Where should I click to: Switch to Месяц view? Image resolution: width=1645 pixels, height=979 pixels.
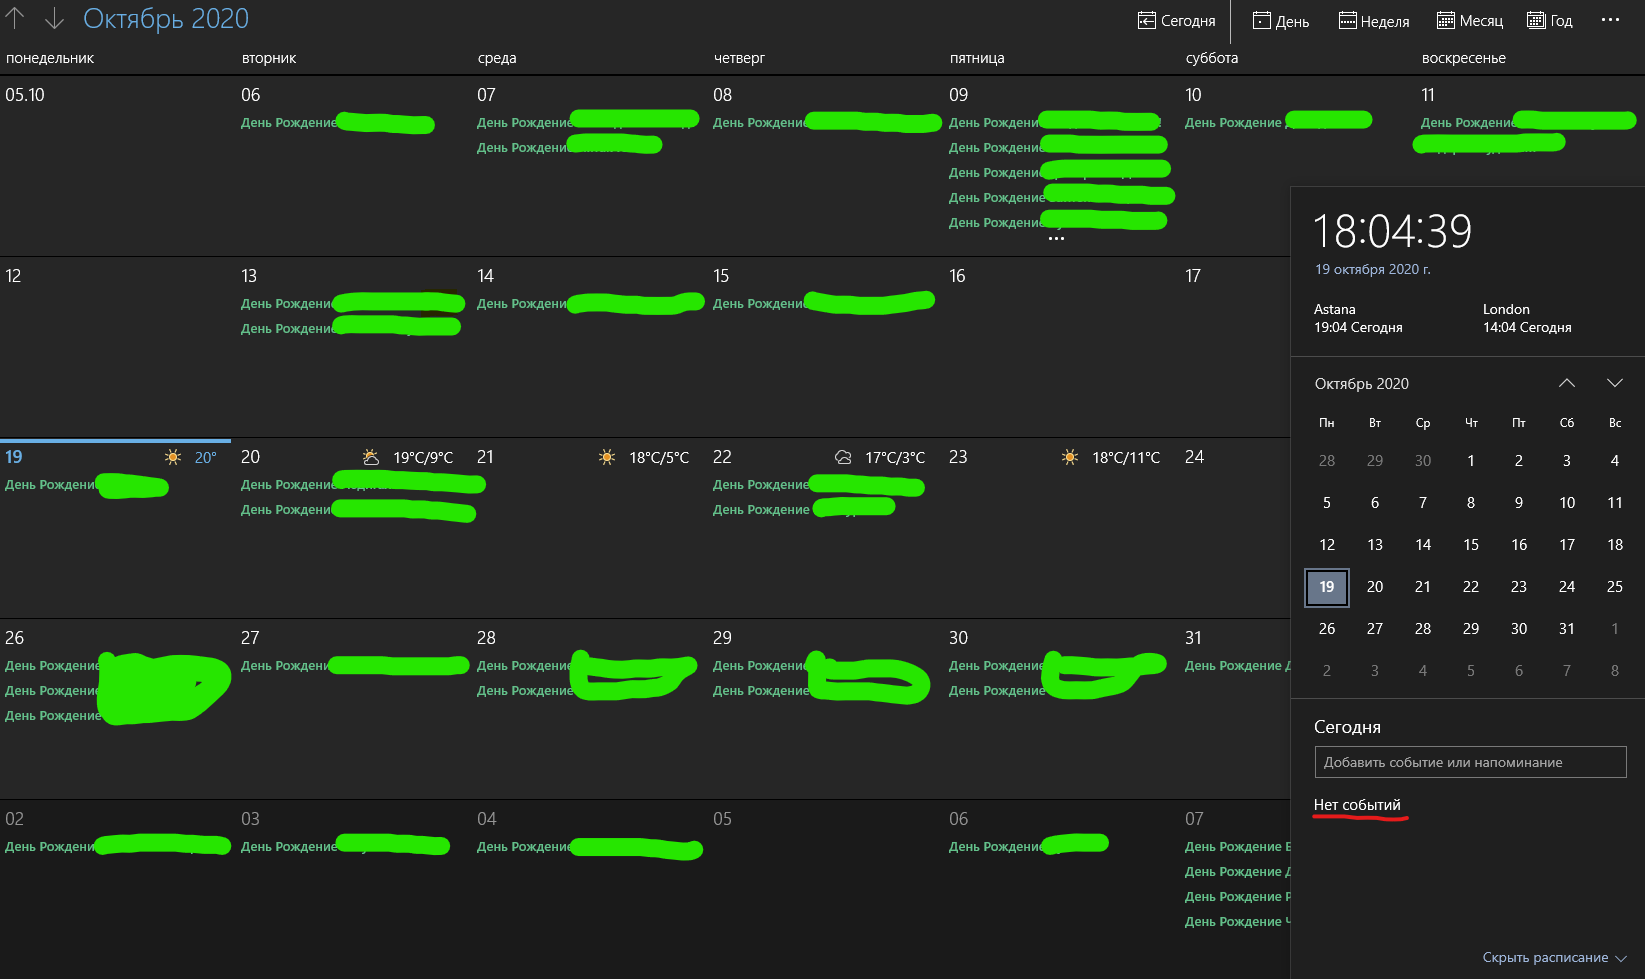pyautogui.click(x=1470, y=21)
